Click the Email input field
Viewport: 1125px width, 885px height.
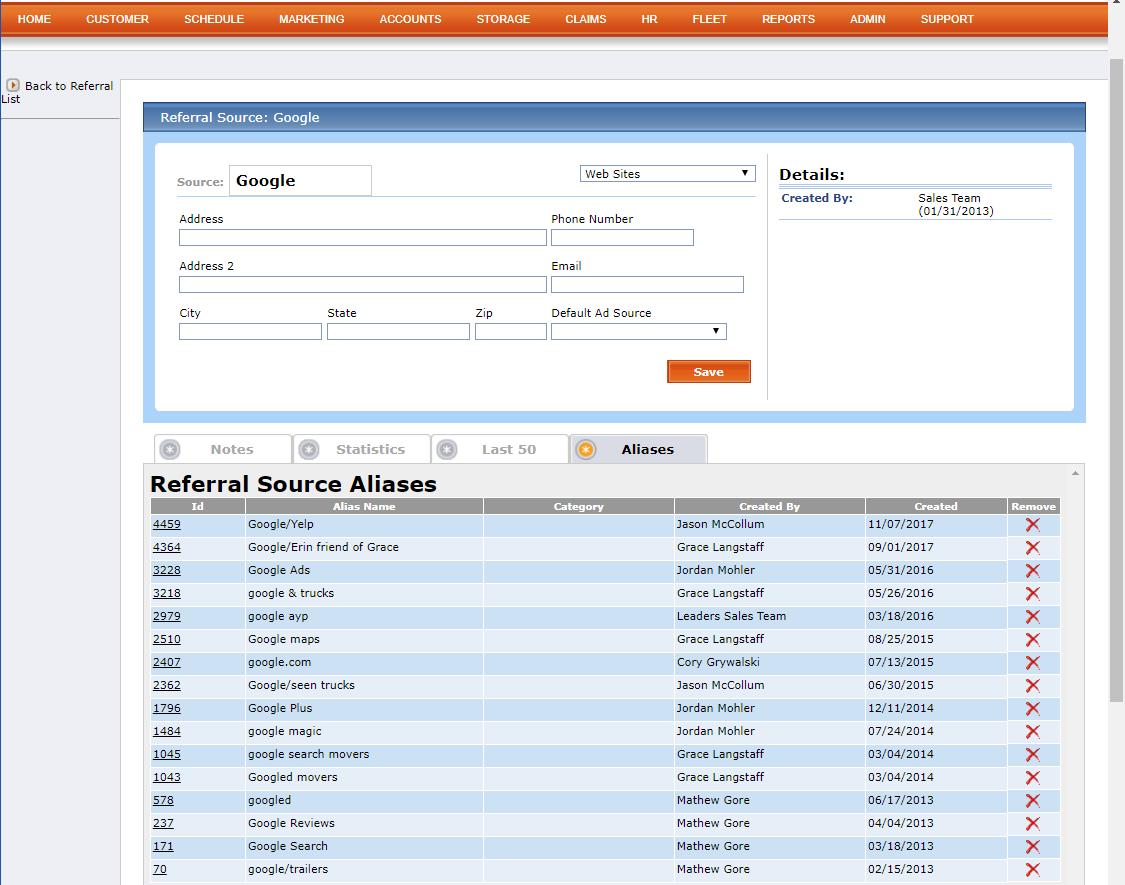647,284
